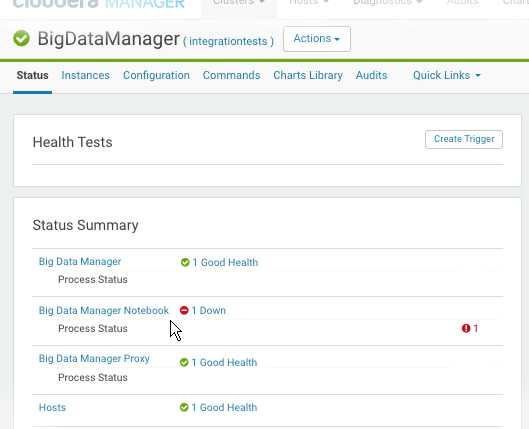Click green check icon on Proxy row
The image size is (529, 429).
pos(184,363)
